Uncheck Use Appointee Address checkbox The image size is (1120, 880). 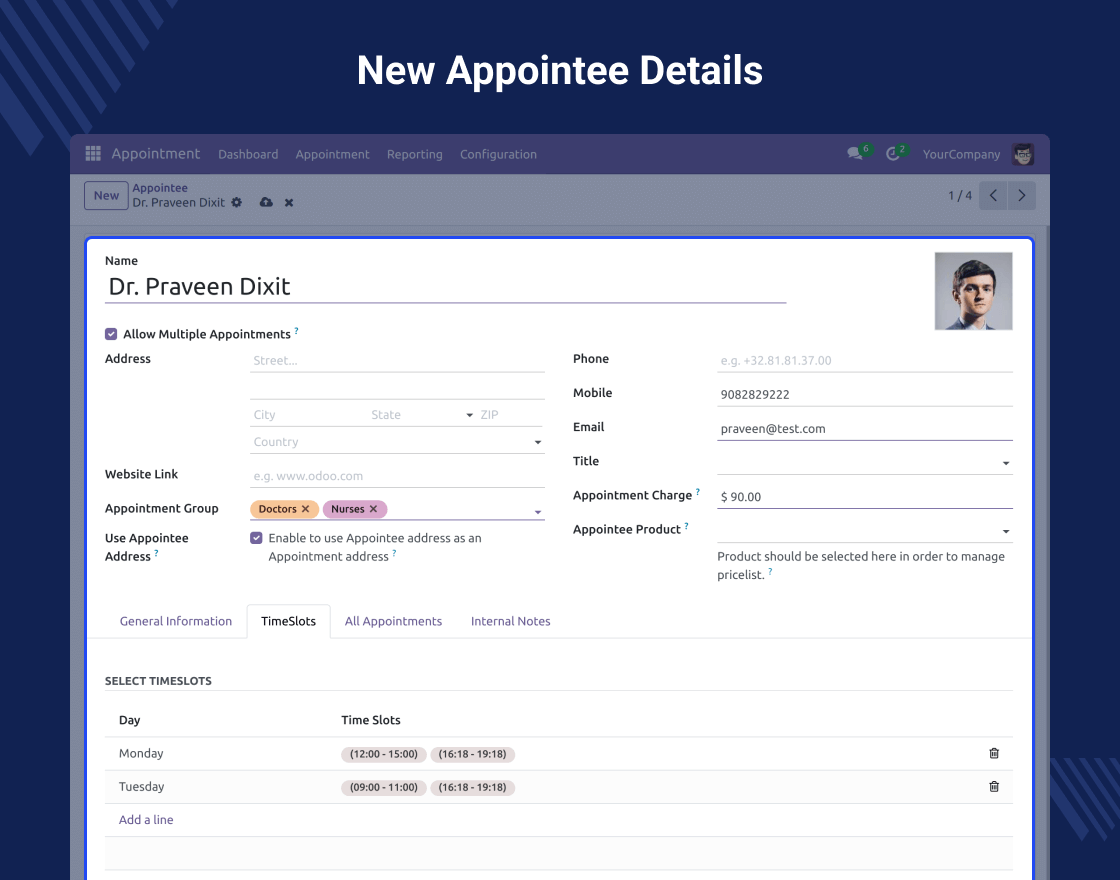coord(256,538)
